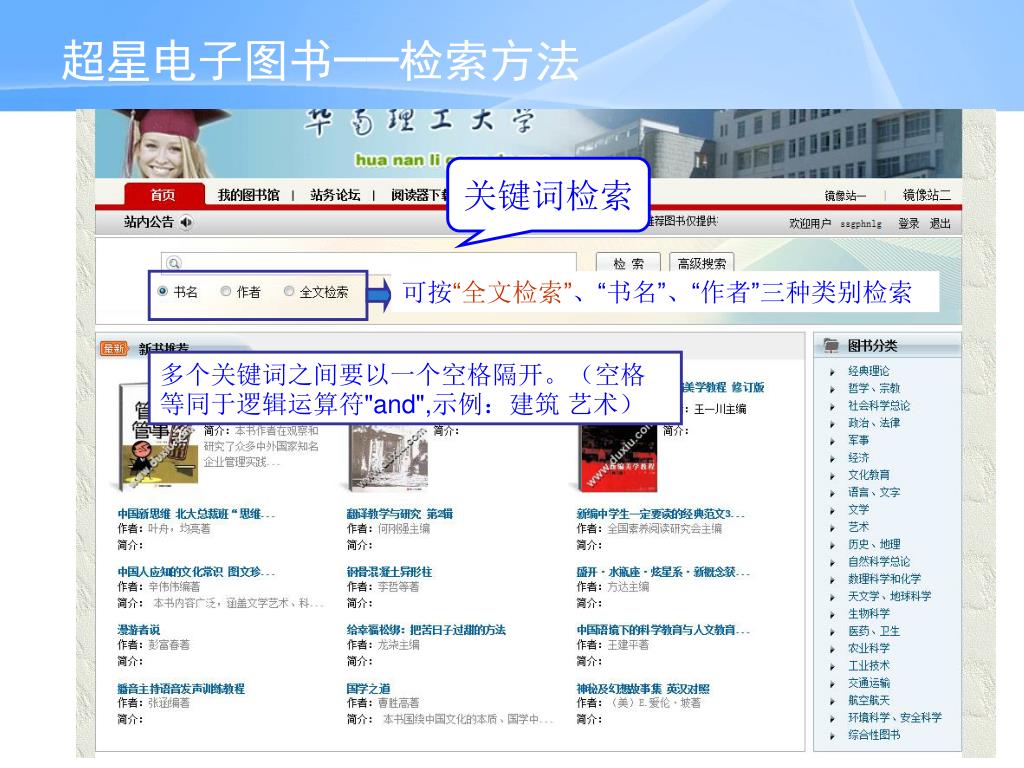Open the gray photo book cover
Image resolution: width=1024 pixels, height=768 pixels.
(x=388, y=458)
